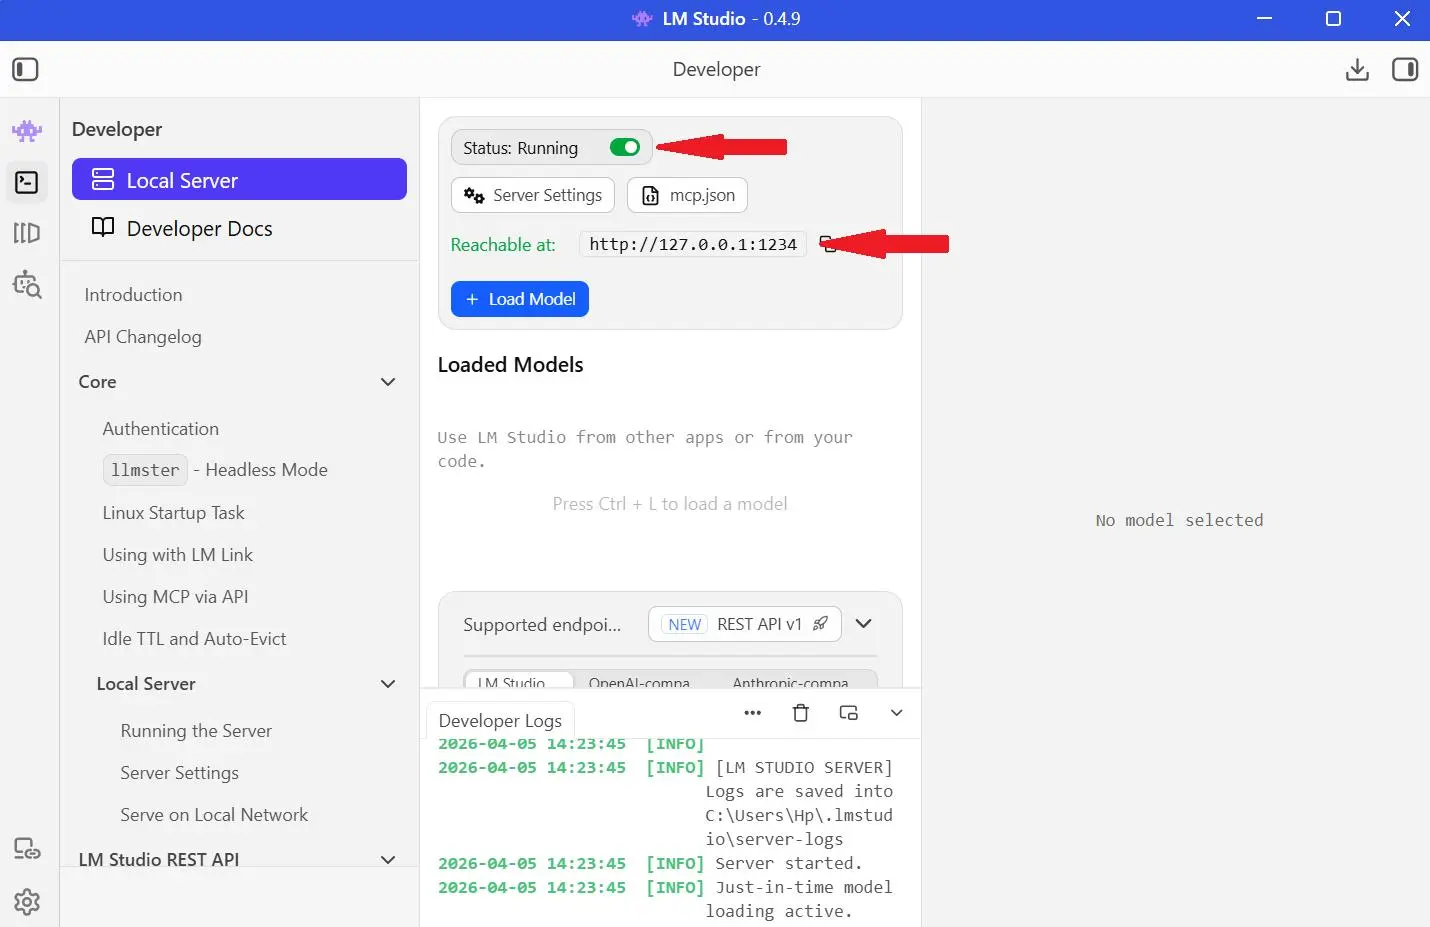Open the Discover model search icon
The height and width of the screenshot is (927, 1430).
pos(27,285)
